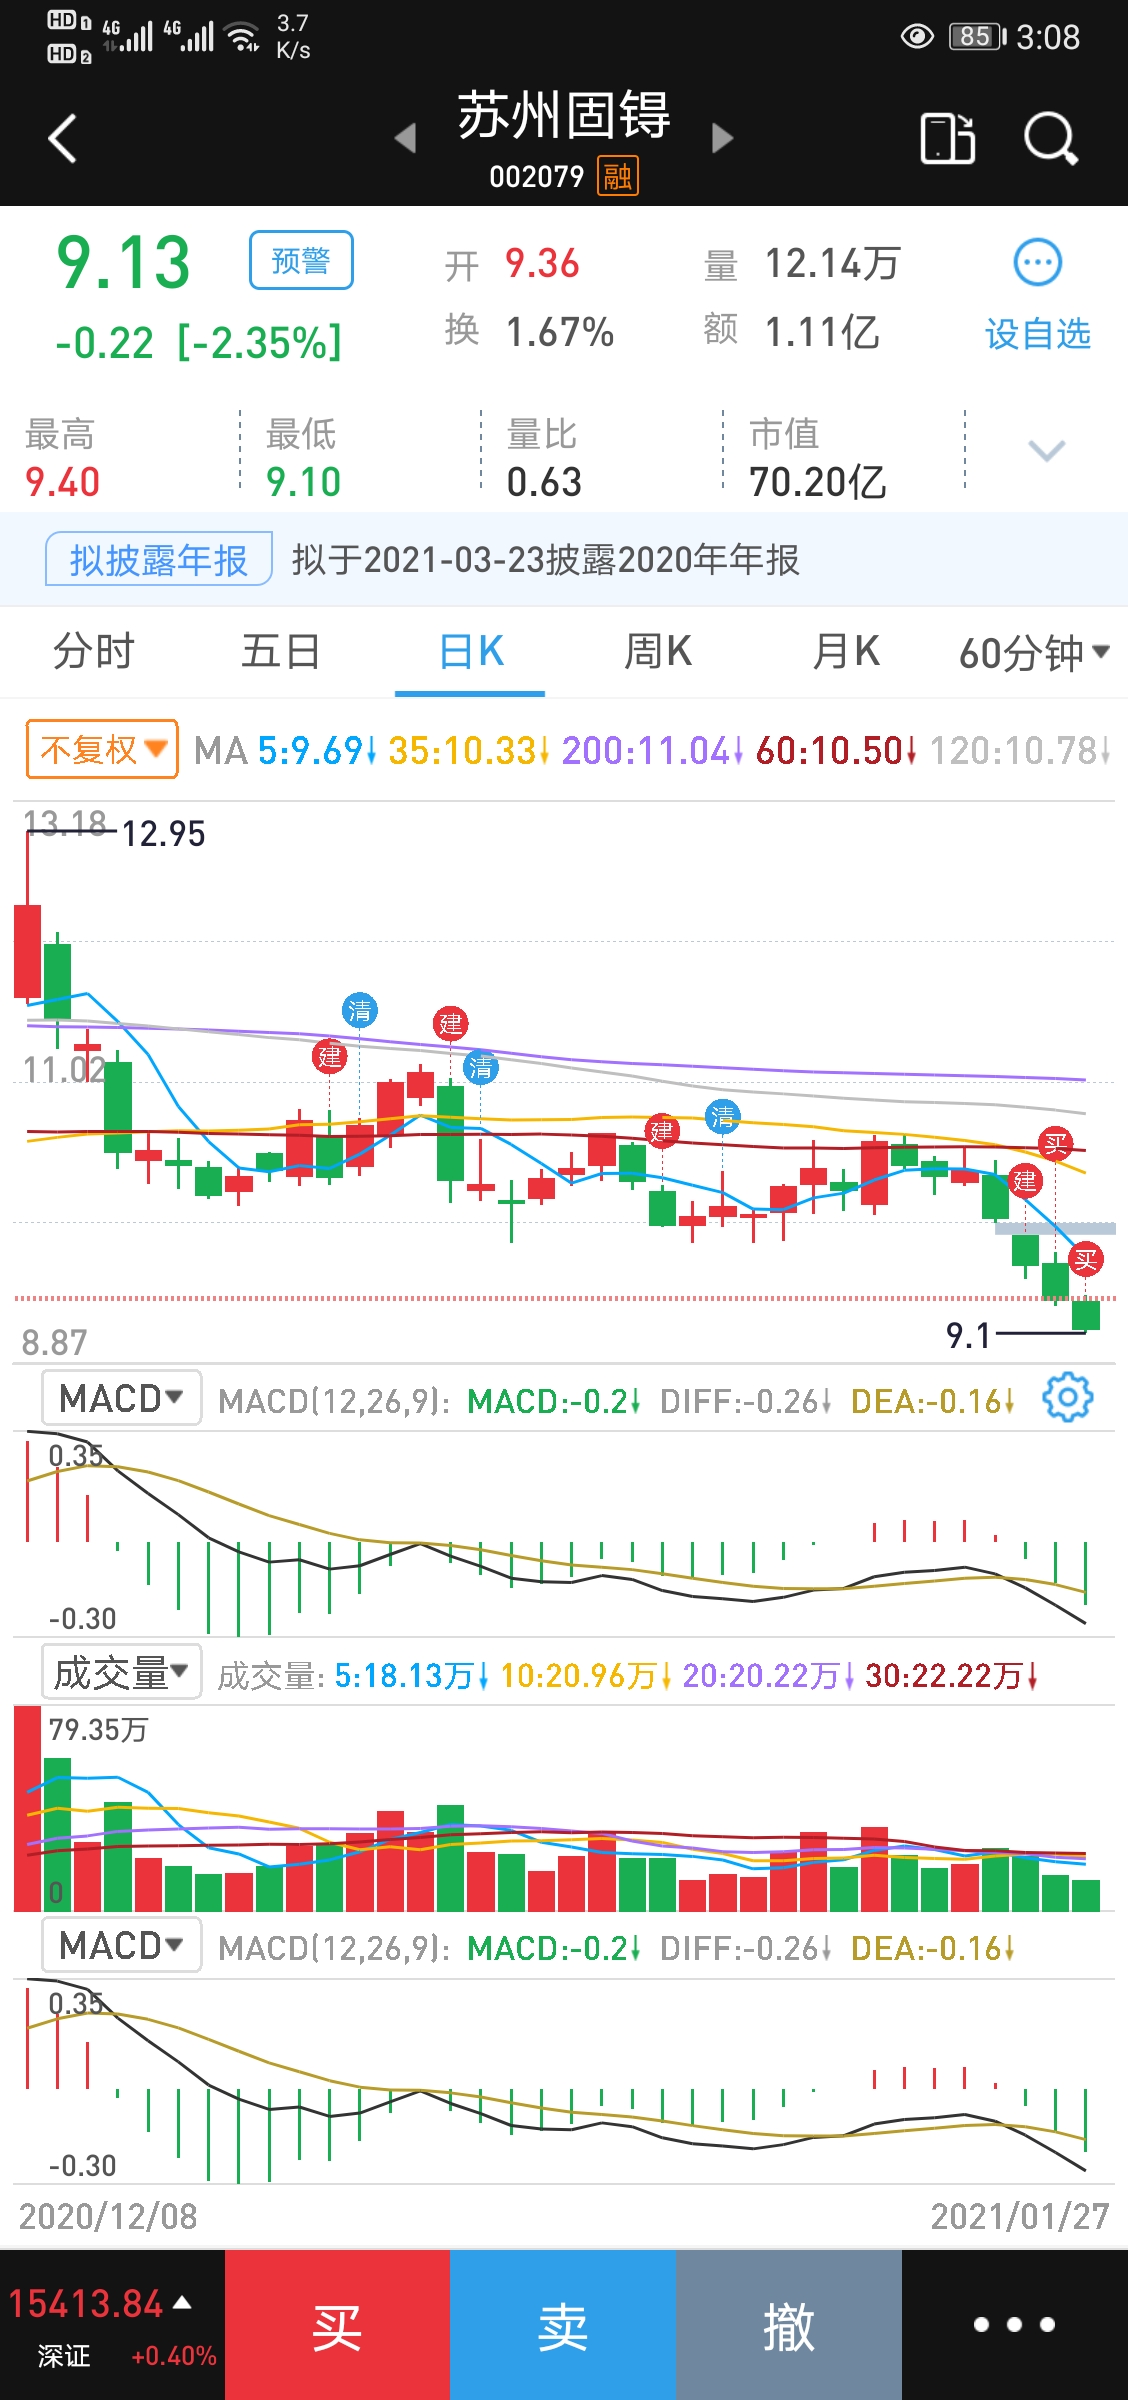Screen dimensions: 1128x2400
Task: Tap the 撤 cancel order button
Action: click(789, 2326)
